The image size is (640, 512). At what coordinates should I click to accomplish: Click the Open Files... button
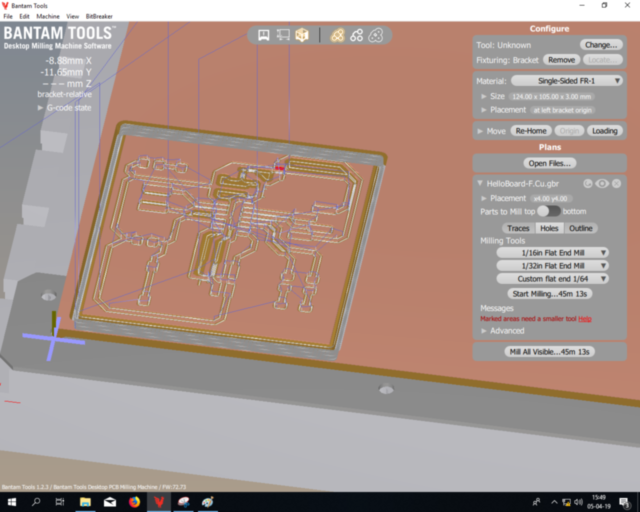tap(549, 163)
